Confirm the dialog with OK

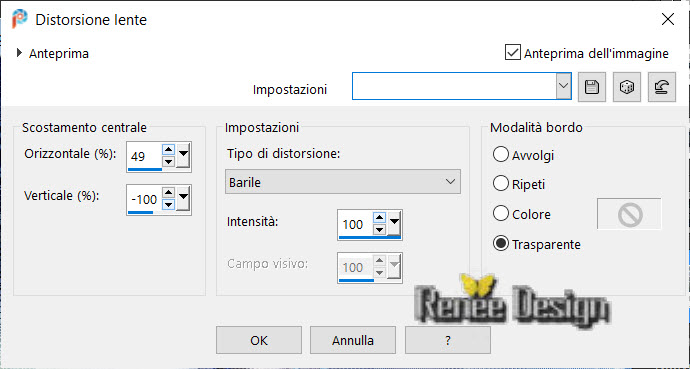(x=259, y=340)
